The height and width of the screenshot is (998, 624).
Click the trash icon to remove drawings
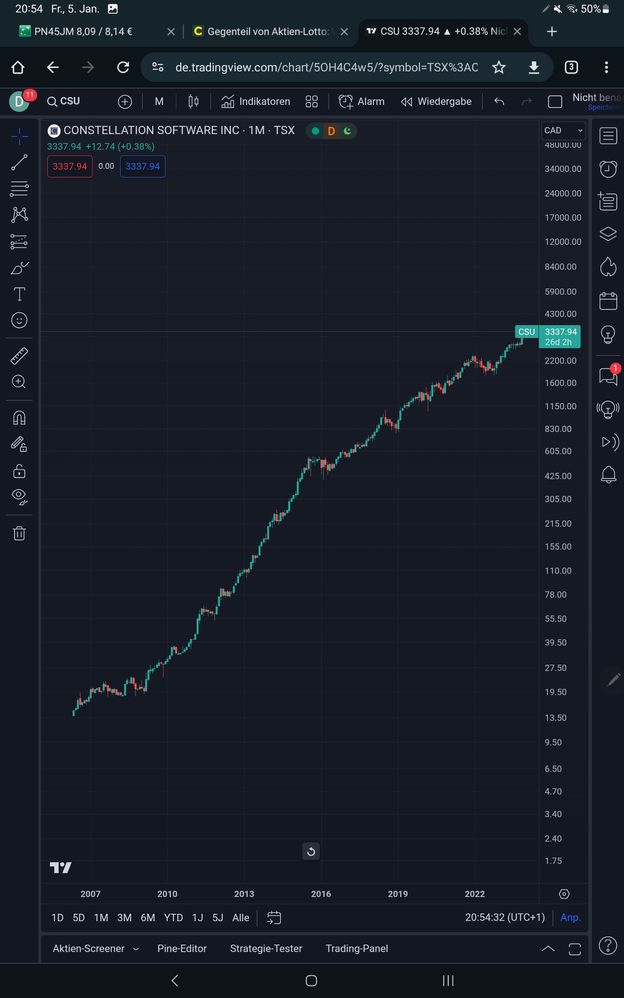click(x=19, y=533)
